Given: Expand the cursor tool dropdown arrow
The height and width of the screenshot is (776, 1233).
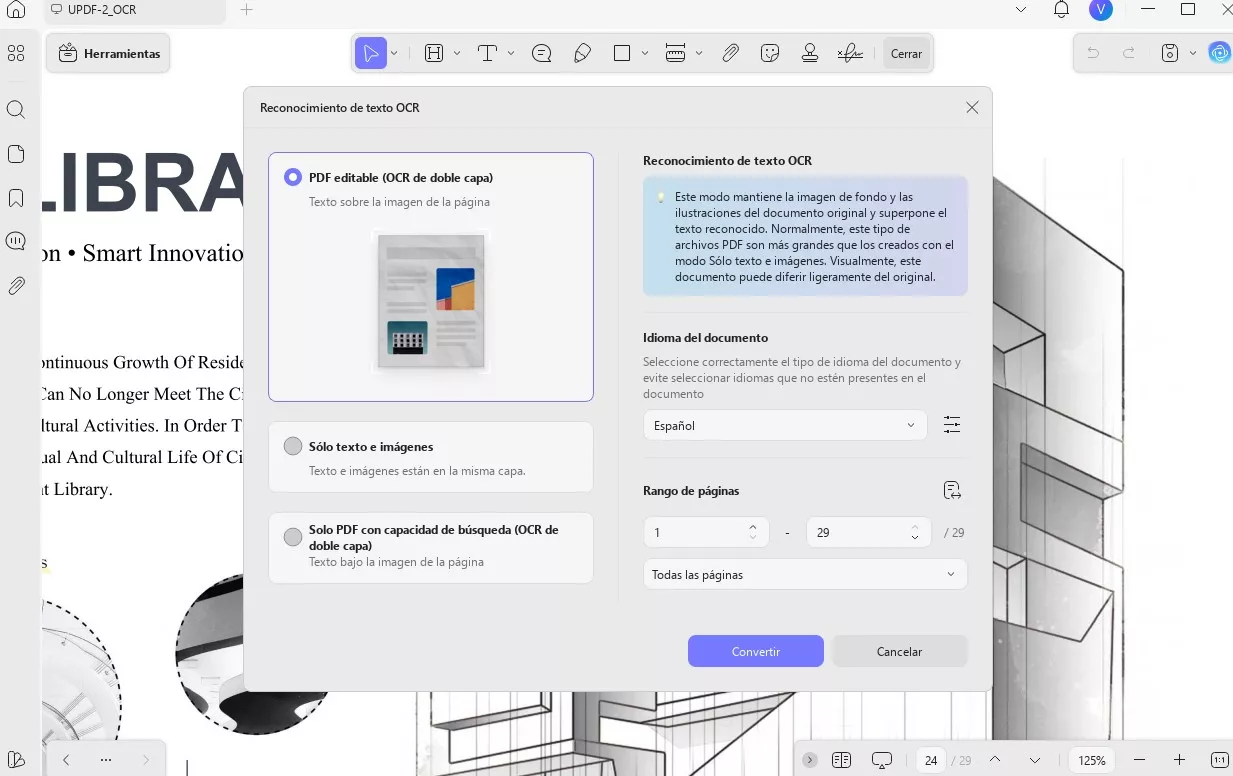Looking at the screenshot, I should pos(394,53).
